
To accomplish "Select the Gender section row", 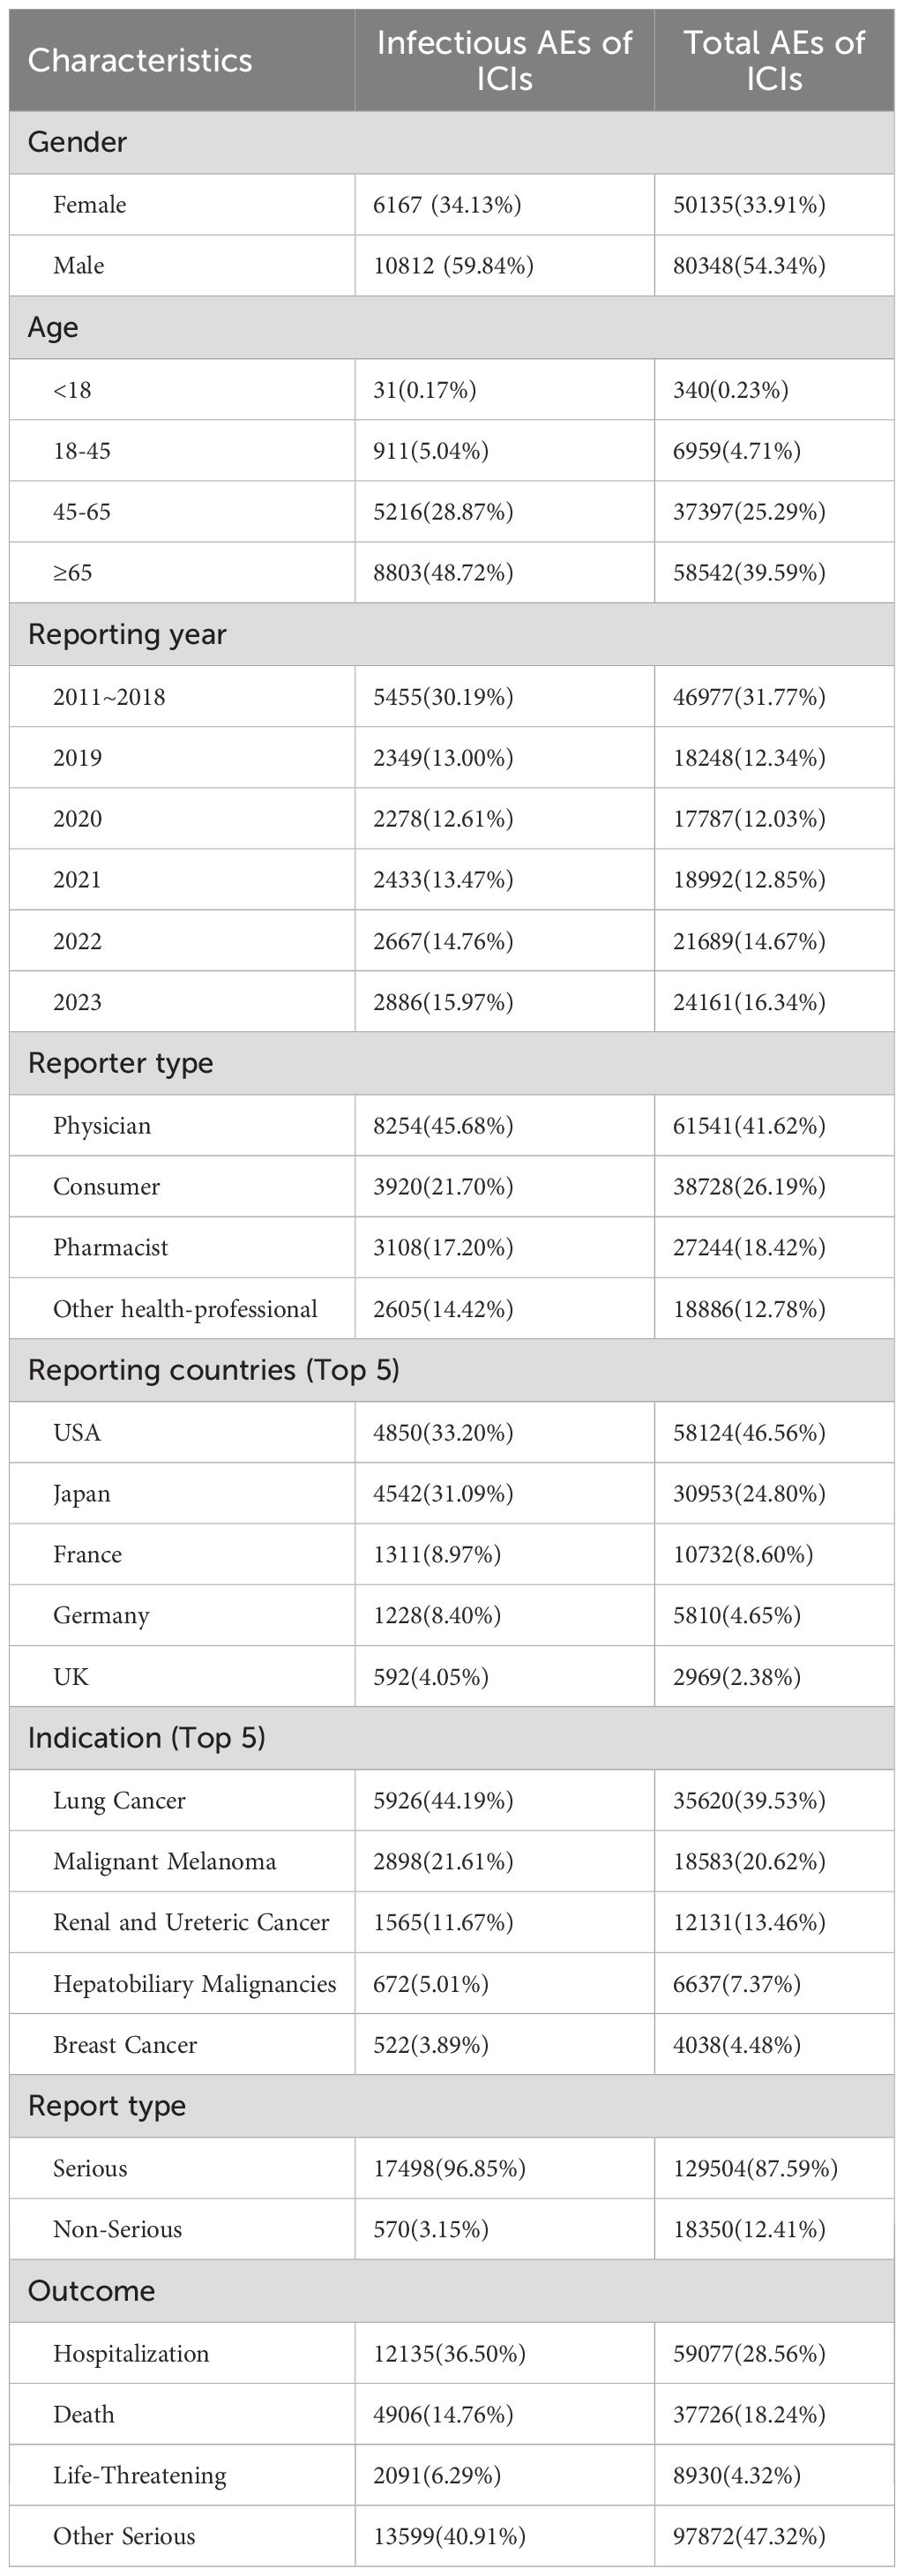I will click(x=78, y=142).
